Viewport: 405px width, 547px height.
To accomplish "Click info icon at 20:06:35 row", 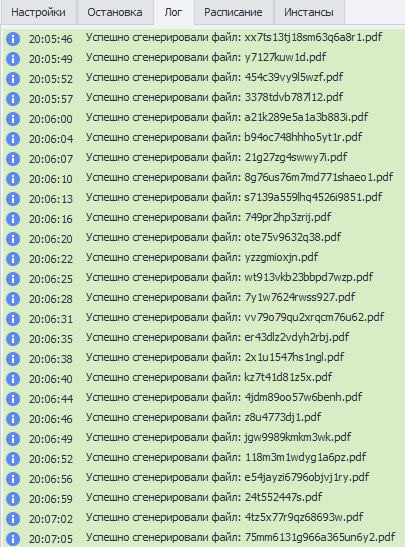I will click(x=13, y=339).
